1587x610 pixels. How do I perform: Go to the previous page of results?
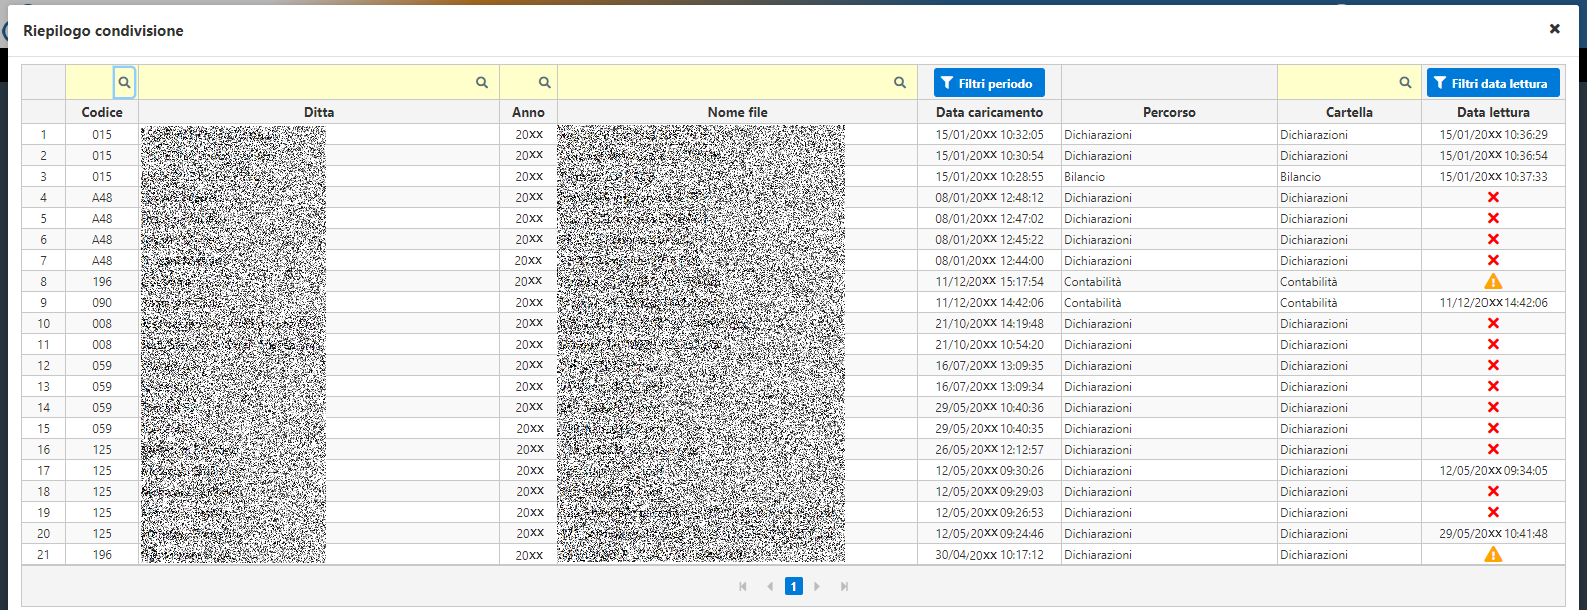coord(769,587)
